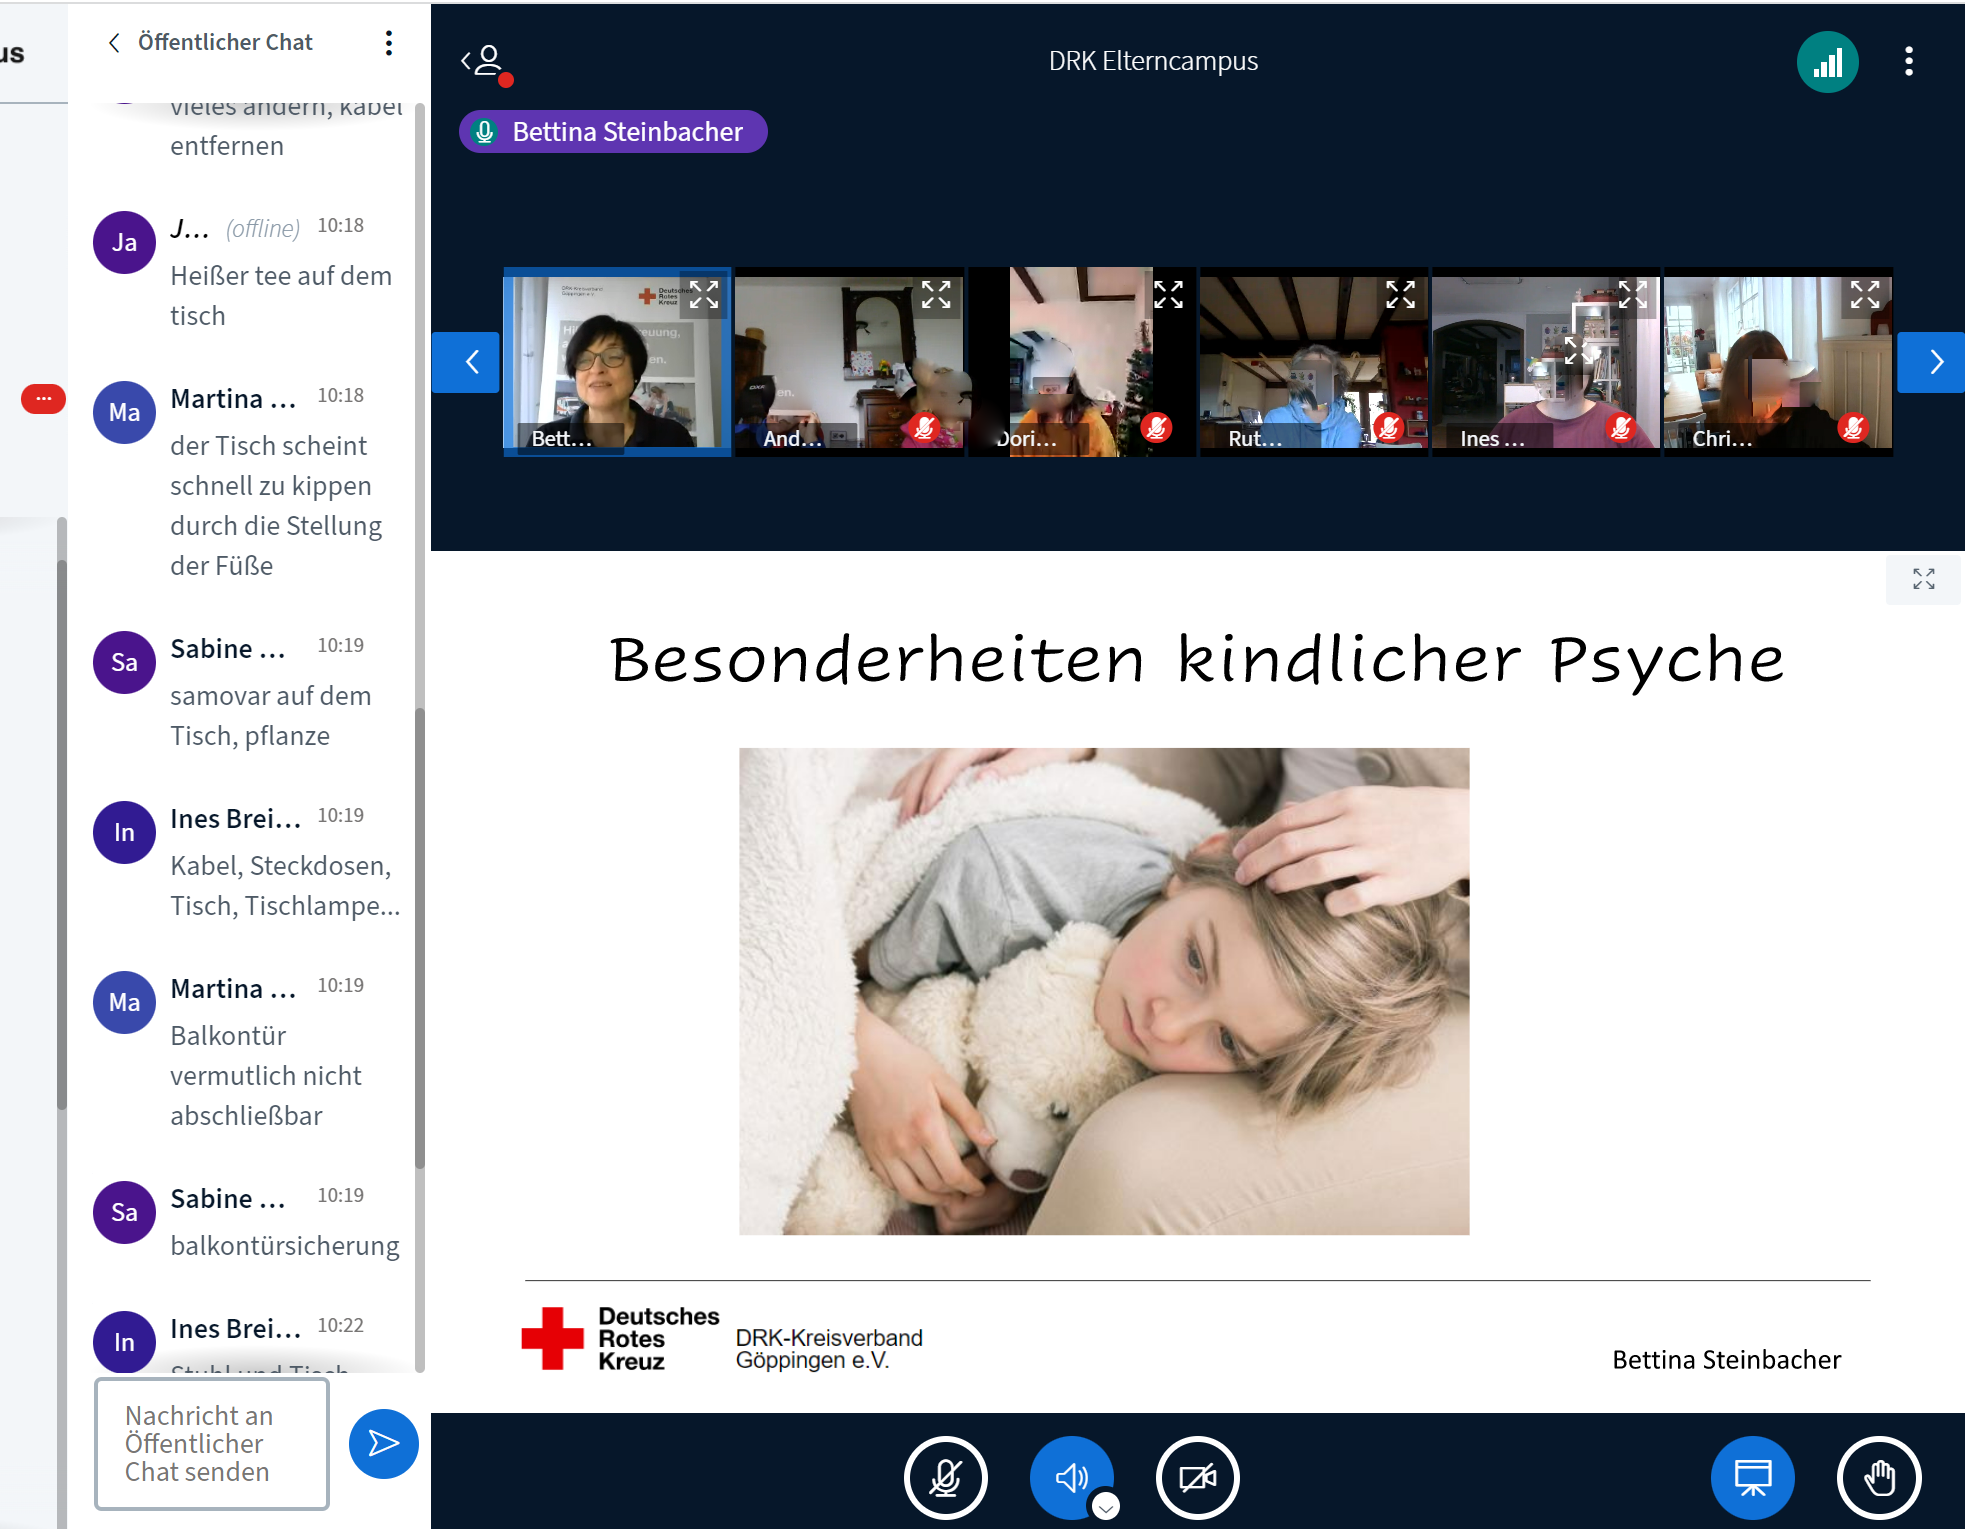Collapse the Öffentlicher Chat panel
This screenshot has width=1965, height=1529.
click(x=115, y=42)
